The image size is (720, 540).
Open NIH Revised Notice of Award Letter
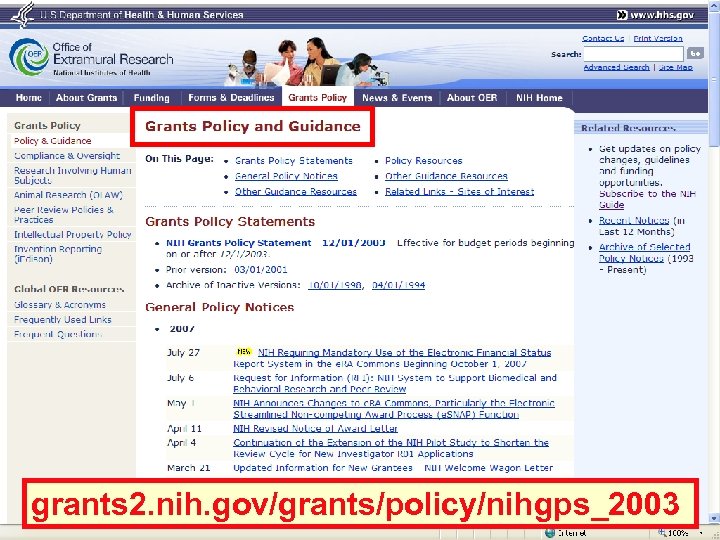pyautogui.click(x=315, y=428)
